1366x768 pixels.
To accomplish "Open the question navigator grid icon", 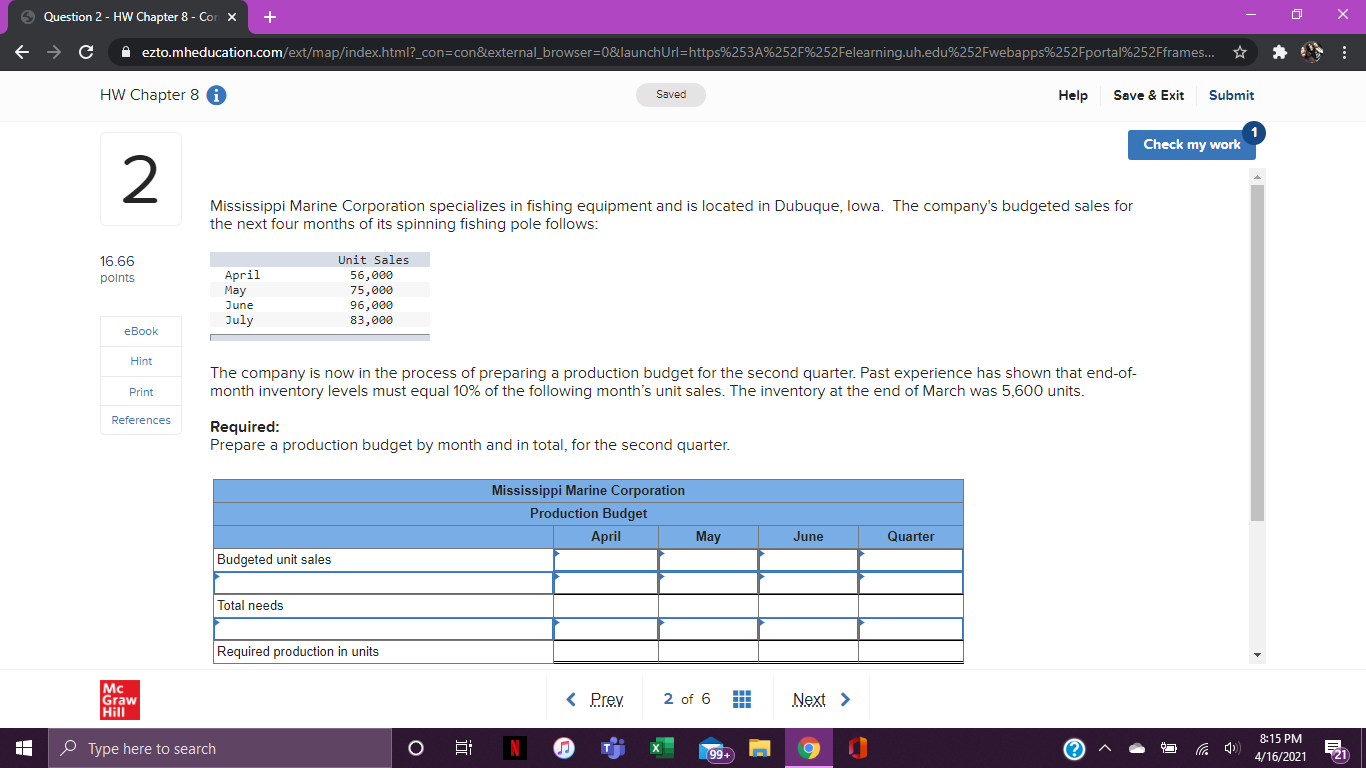I will [x=741, y=699].
